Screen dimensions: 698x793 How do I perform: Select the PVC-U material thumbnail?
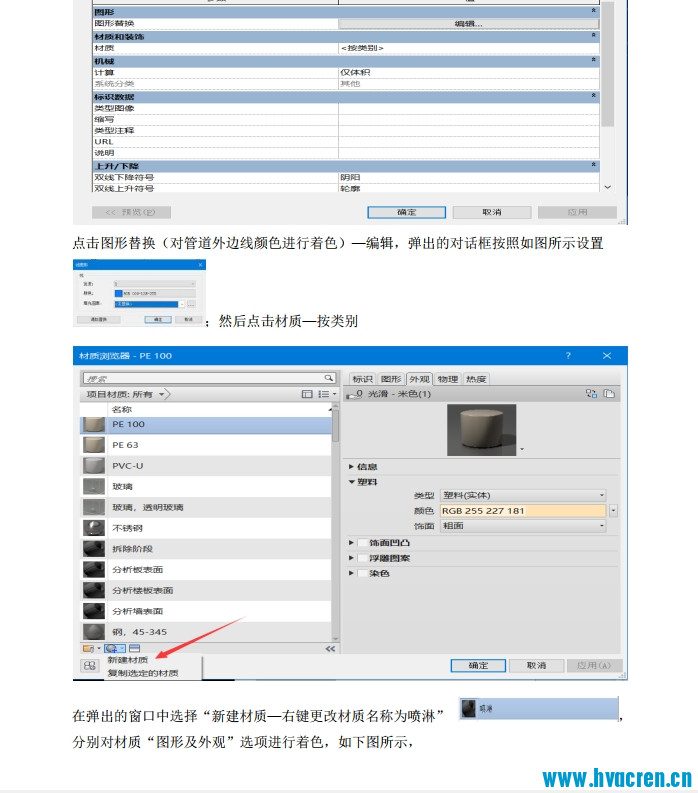(94, 466)
